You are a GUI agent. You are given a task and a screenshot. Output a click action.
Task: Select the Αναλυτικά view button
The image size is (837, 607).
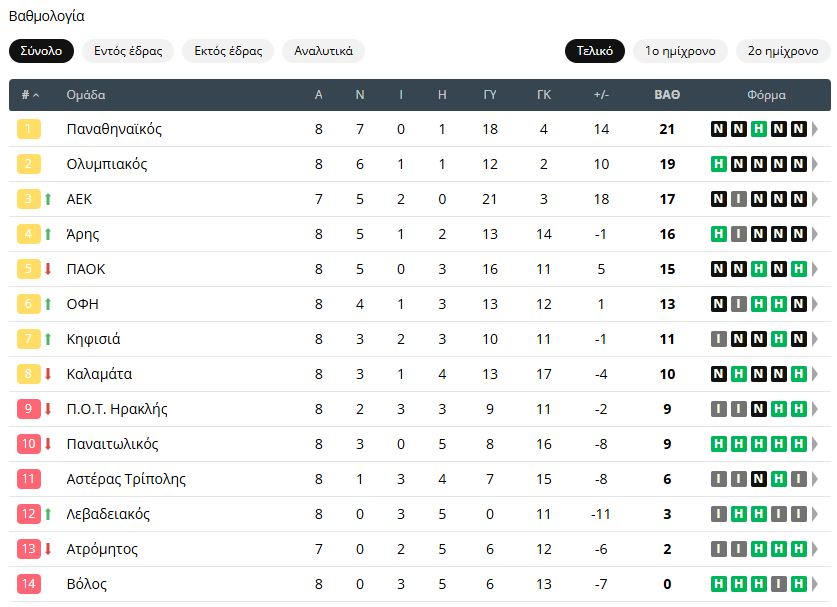tap(323, 51)
